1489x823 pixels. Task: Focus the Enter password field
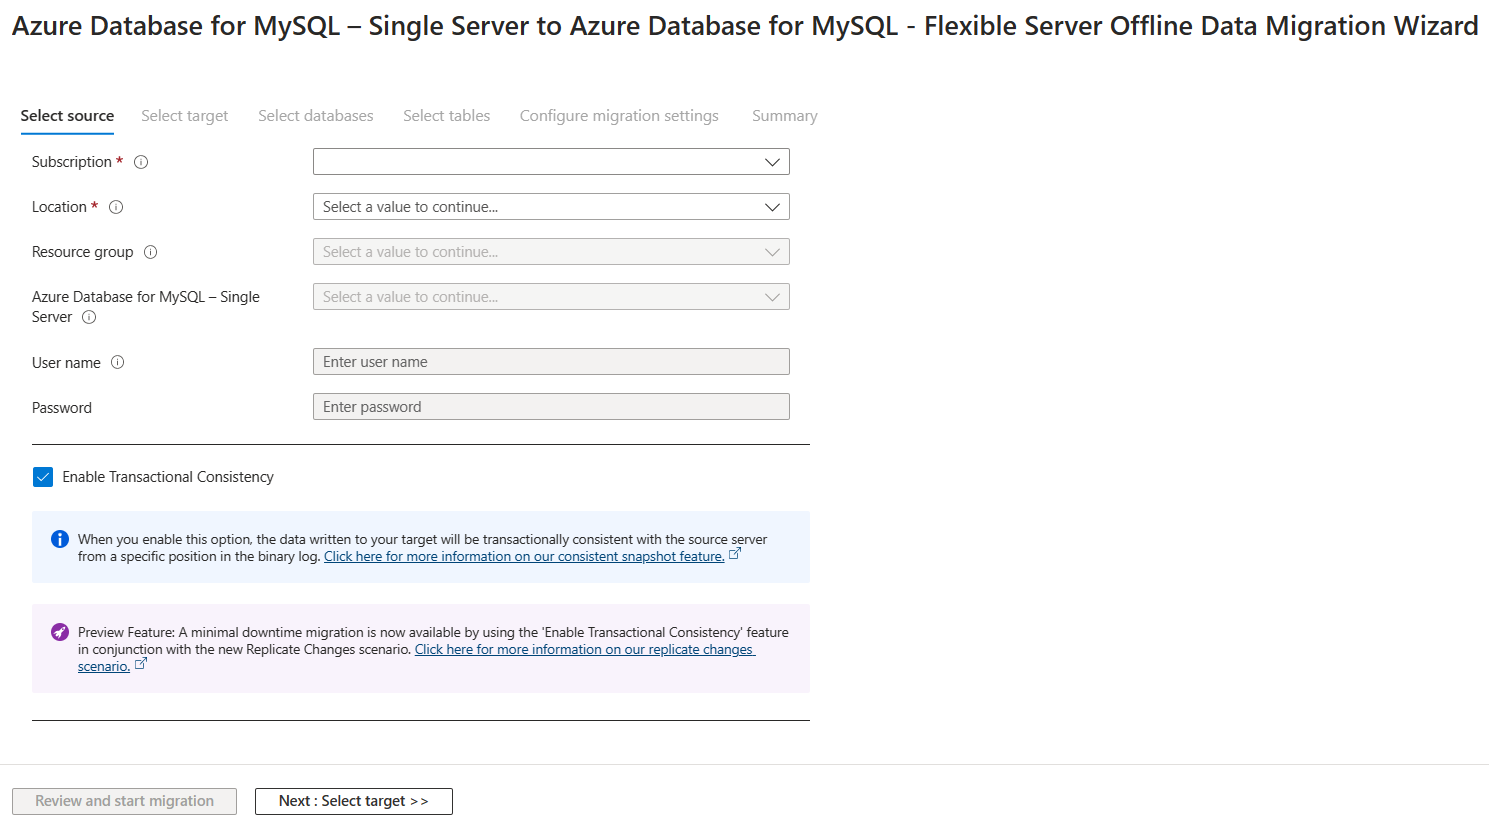(x=551, y=407)
